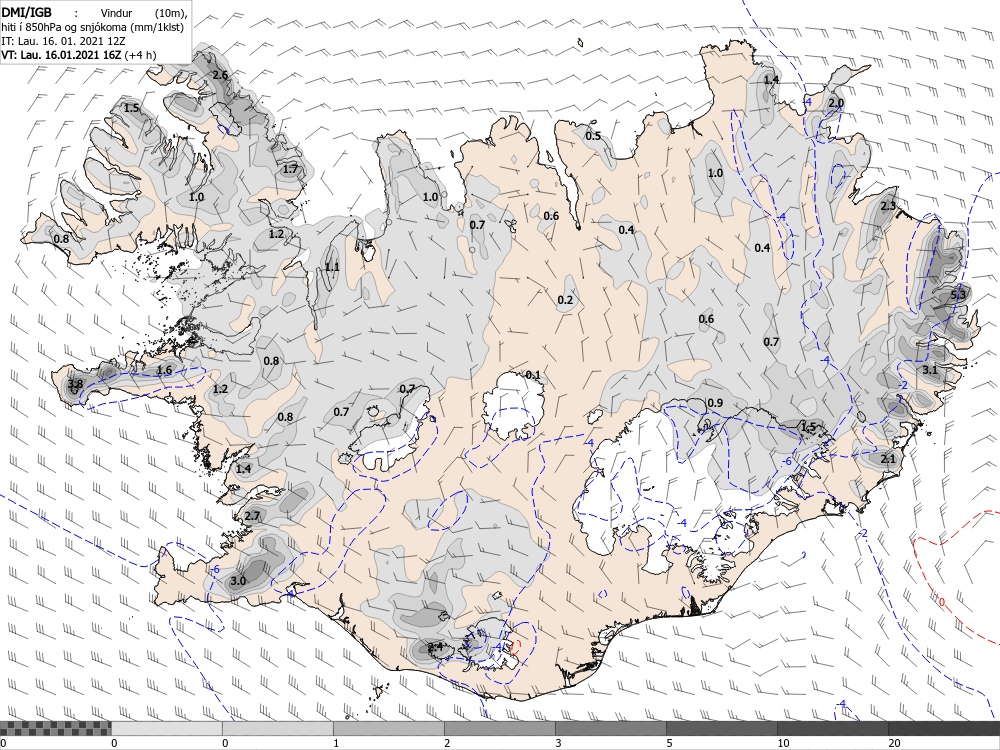Click the 2.3 snowfall value in the northeast
Screen dimensions: 1000x750
[x=888, y=206]
